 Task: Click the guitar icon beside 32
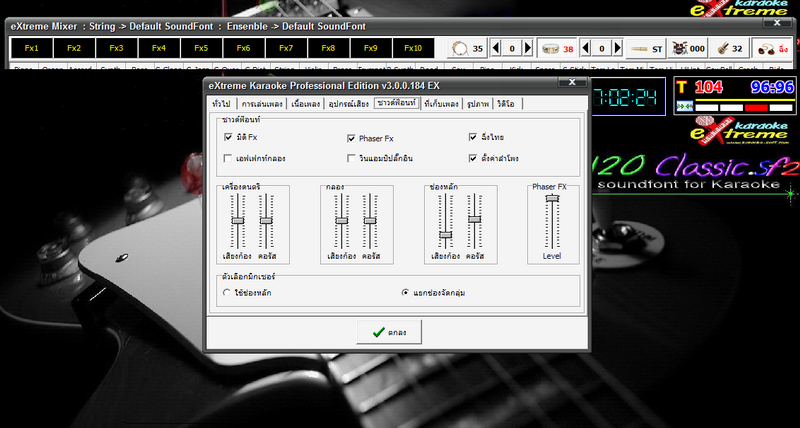tap(721, 48)
